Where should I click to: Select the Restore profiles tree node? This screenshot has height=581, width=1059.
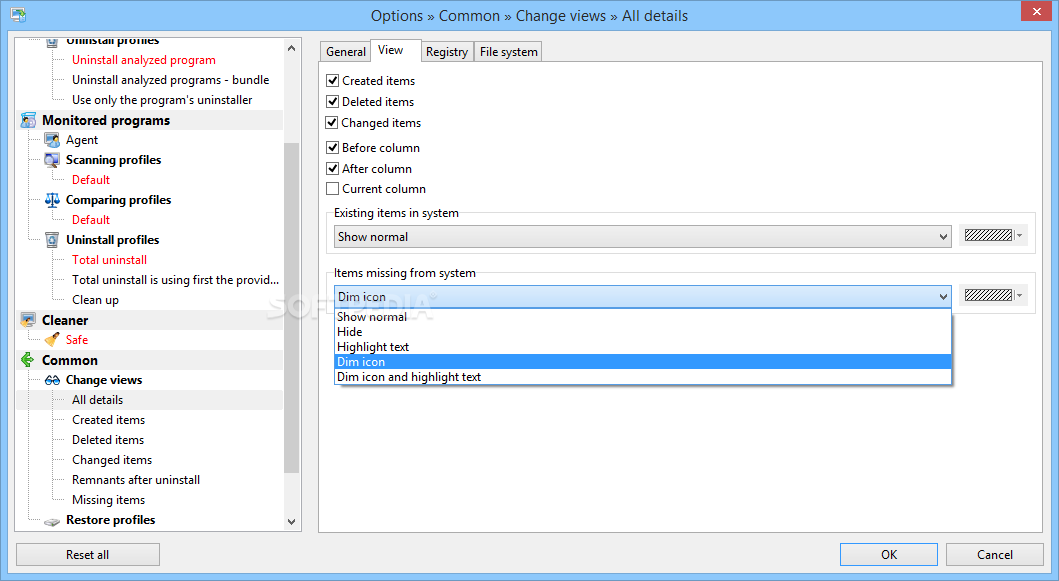(x=111, y=520)
